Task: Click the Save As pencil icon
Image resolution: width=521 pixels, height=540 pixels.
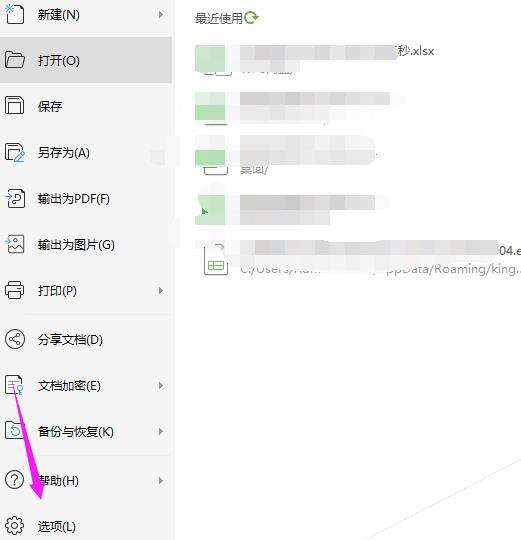Action: click(x=14, y=152)
